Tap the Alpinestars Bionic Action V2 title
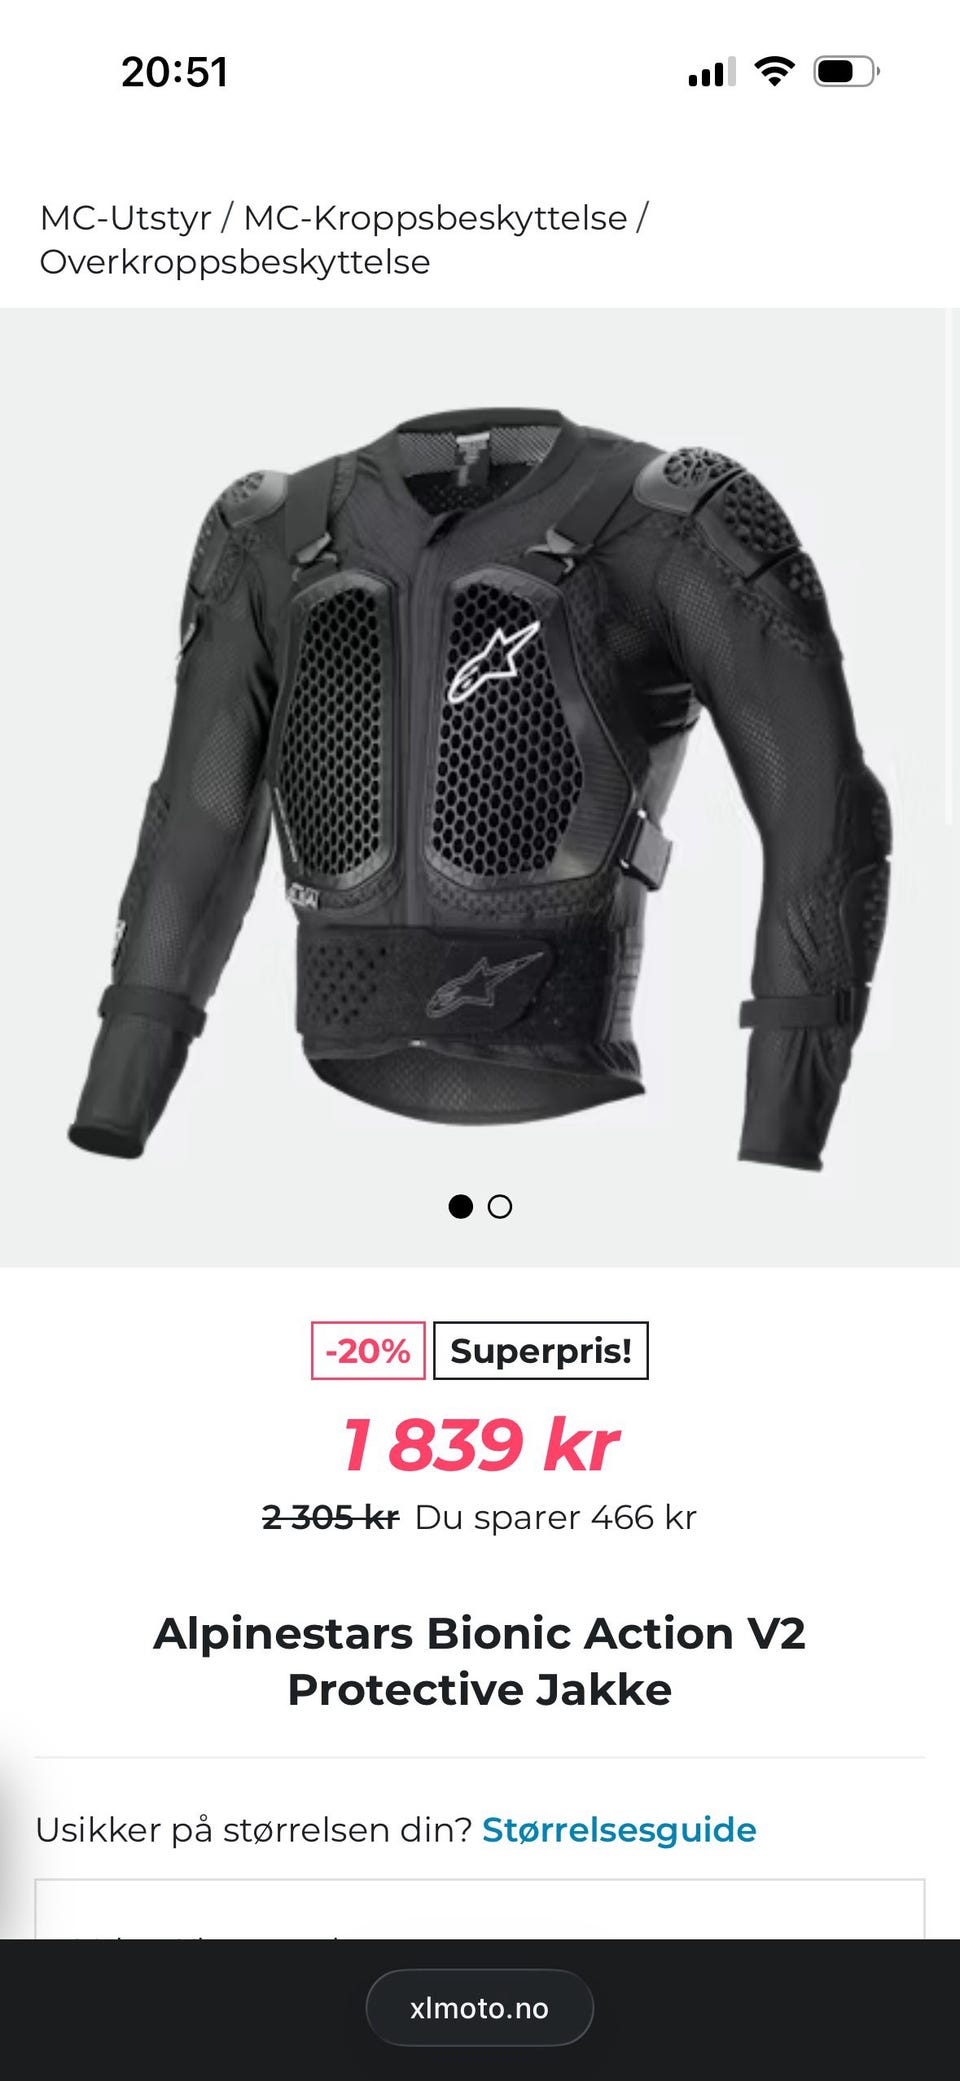This screenshot has height=2081, width=960. (x=480, y=1661)
